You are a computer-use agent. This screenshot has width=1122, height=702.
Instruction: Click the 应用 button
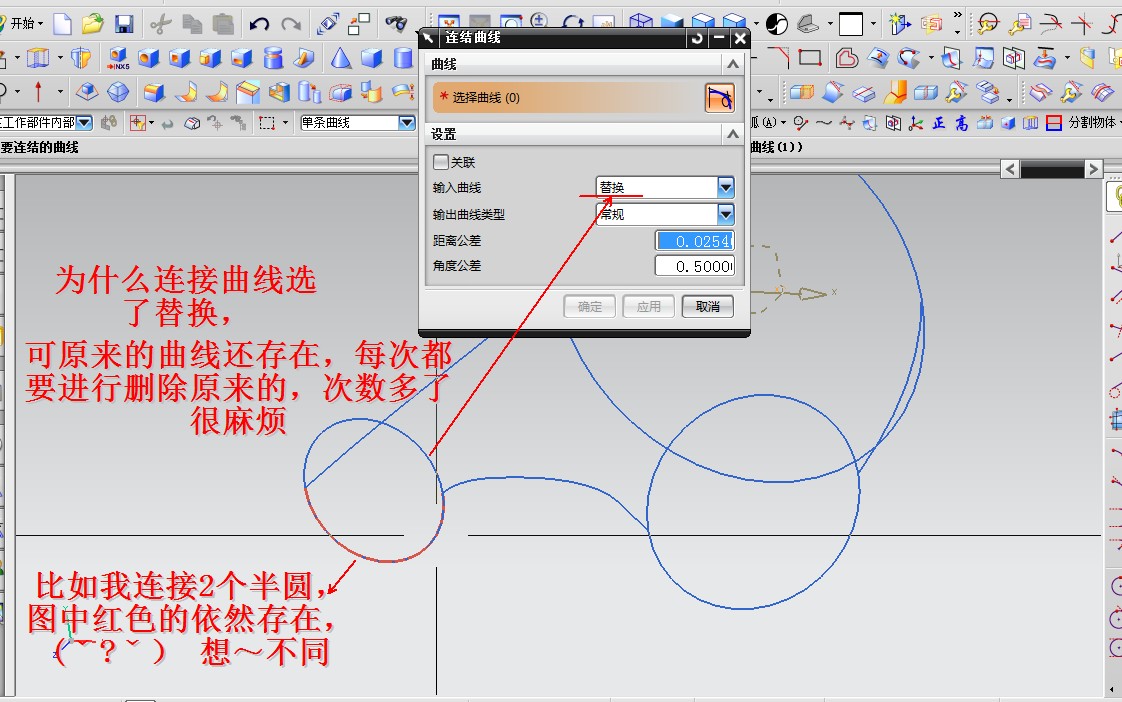click(649, 306)
